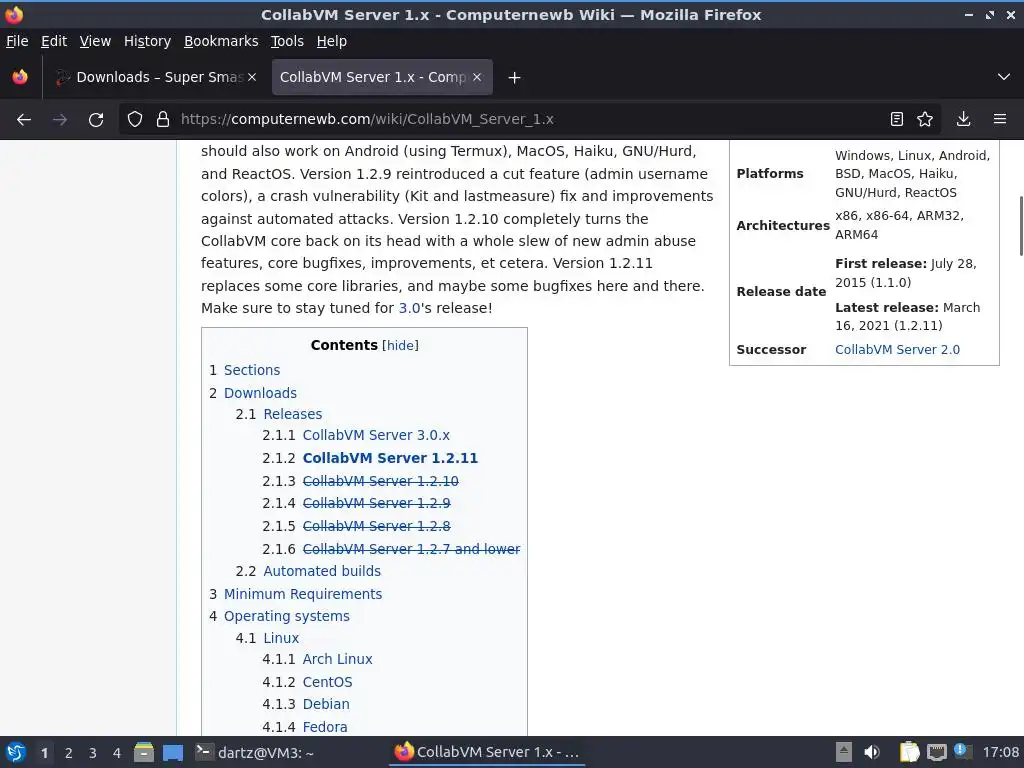Go back to the previous page
The image size is (1024, 768).
[x=24, y=120]
